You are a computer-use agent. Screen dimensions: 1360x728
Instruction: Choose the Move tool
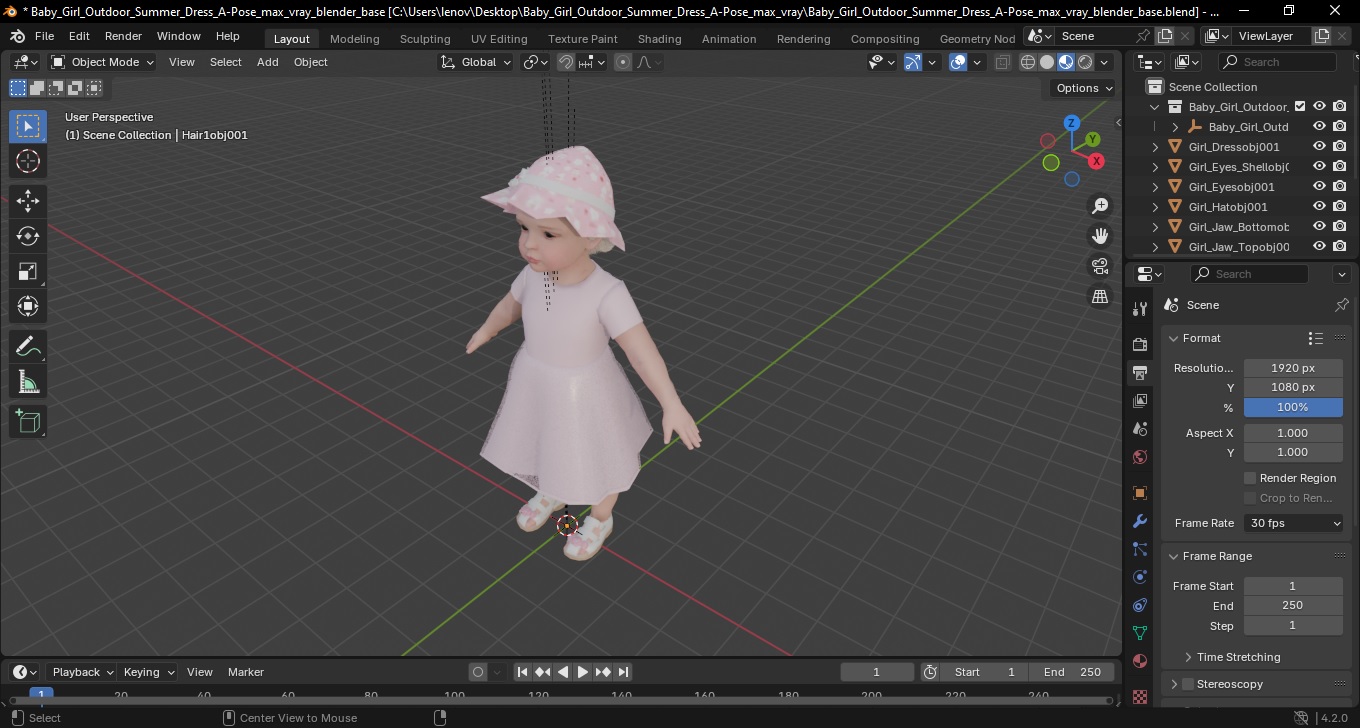pos(28,201)
